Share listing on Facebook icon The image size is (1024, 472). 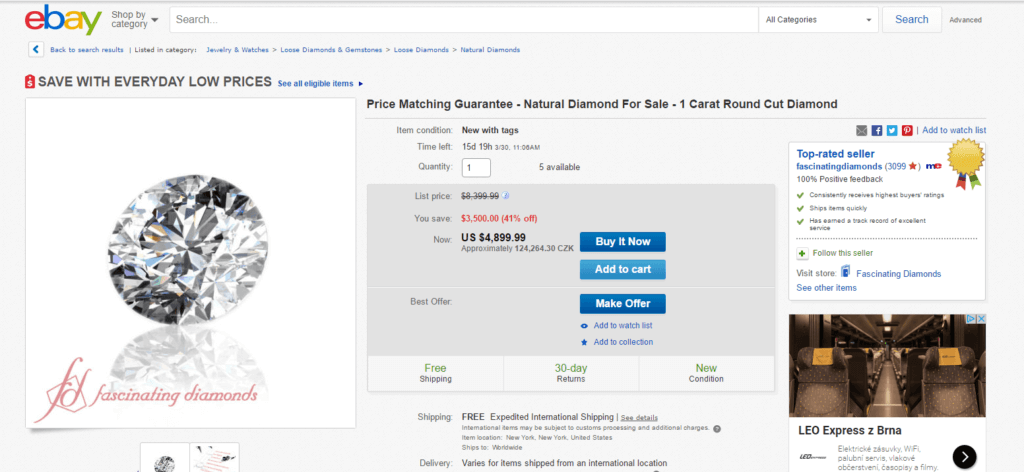point(877,131)
